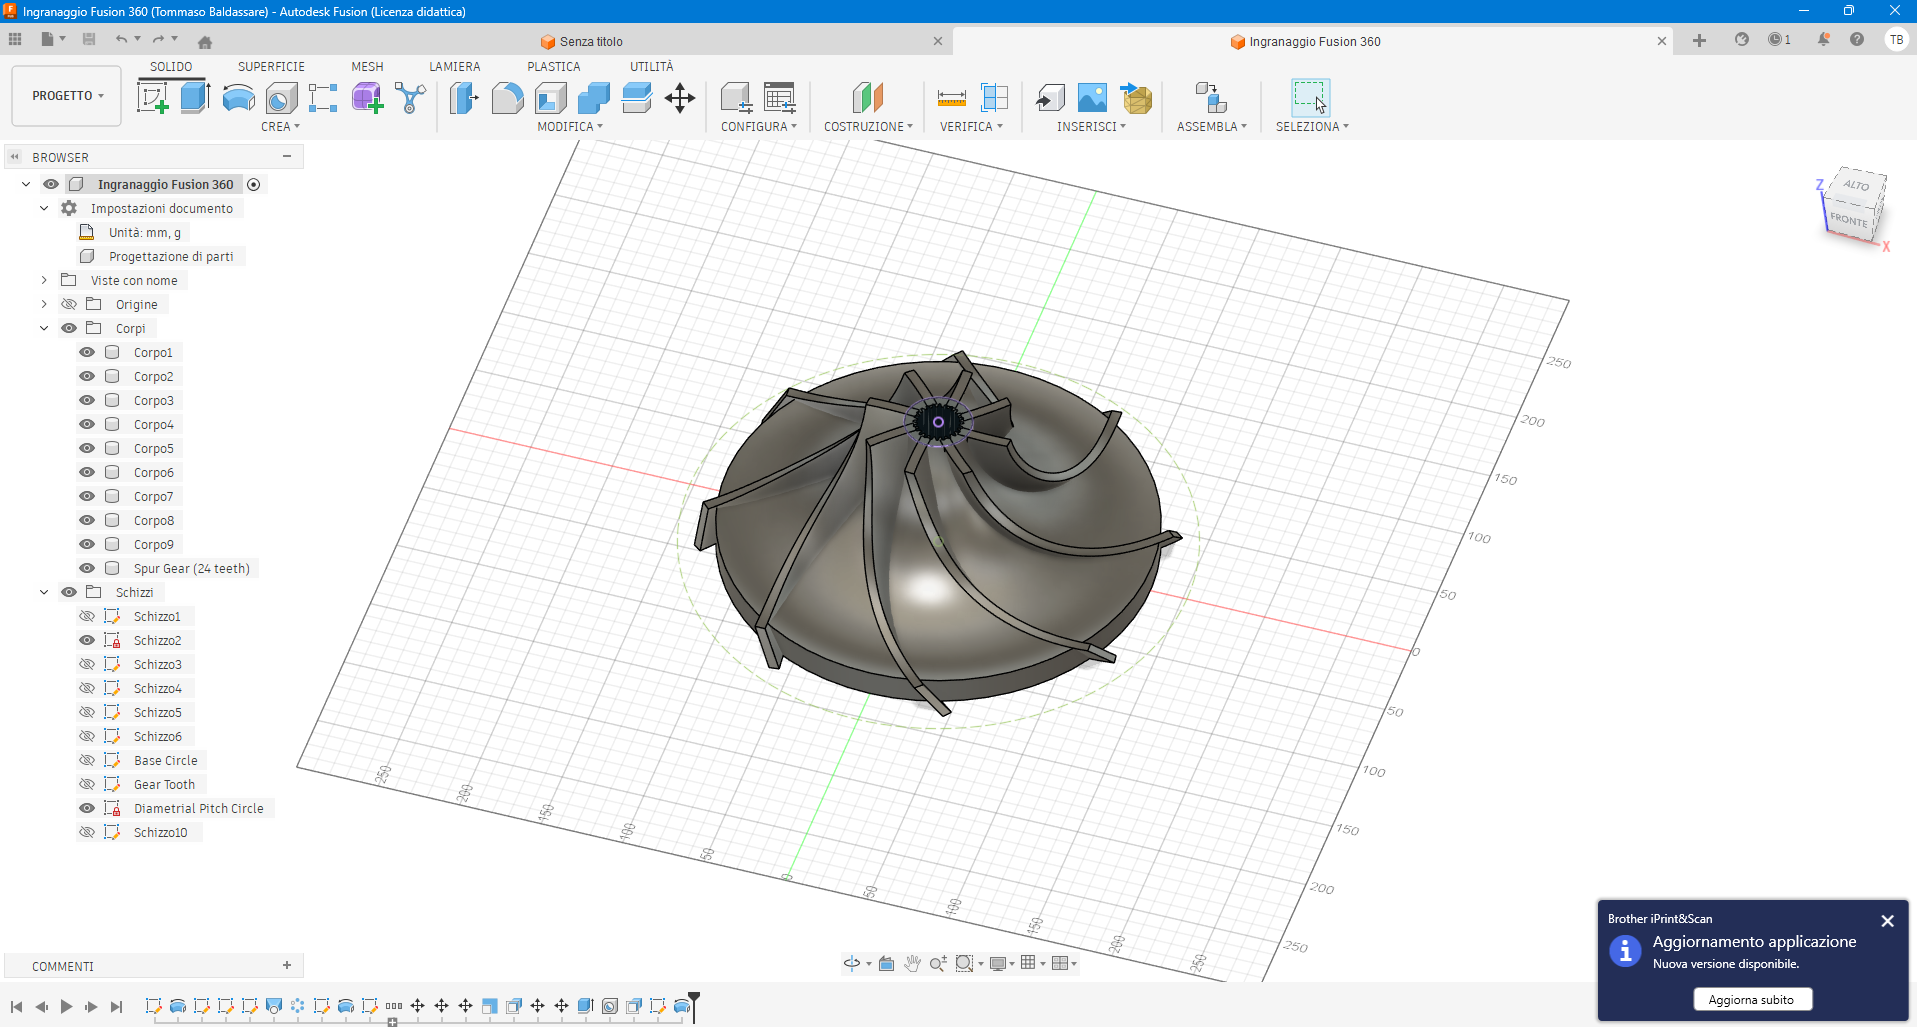The height and width of the screenshot is (1027, 1917).
Task: Select the orbit Pan hand icon
Action: click(912, 963)
